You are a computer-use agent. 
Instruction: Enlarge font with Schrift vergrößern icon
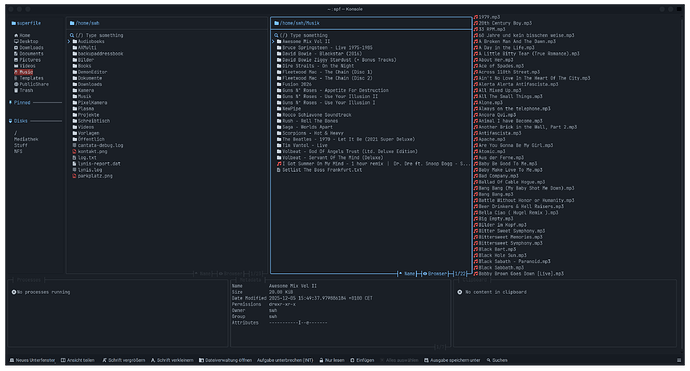click(105, 360)
